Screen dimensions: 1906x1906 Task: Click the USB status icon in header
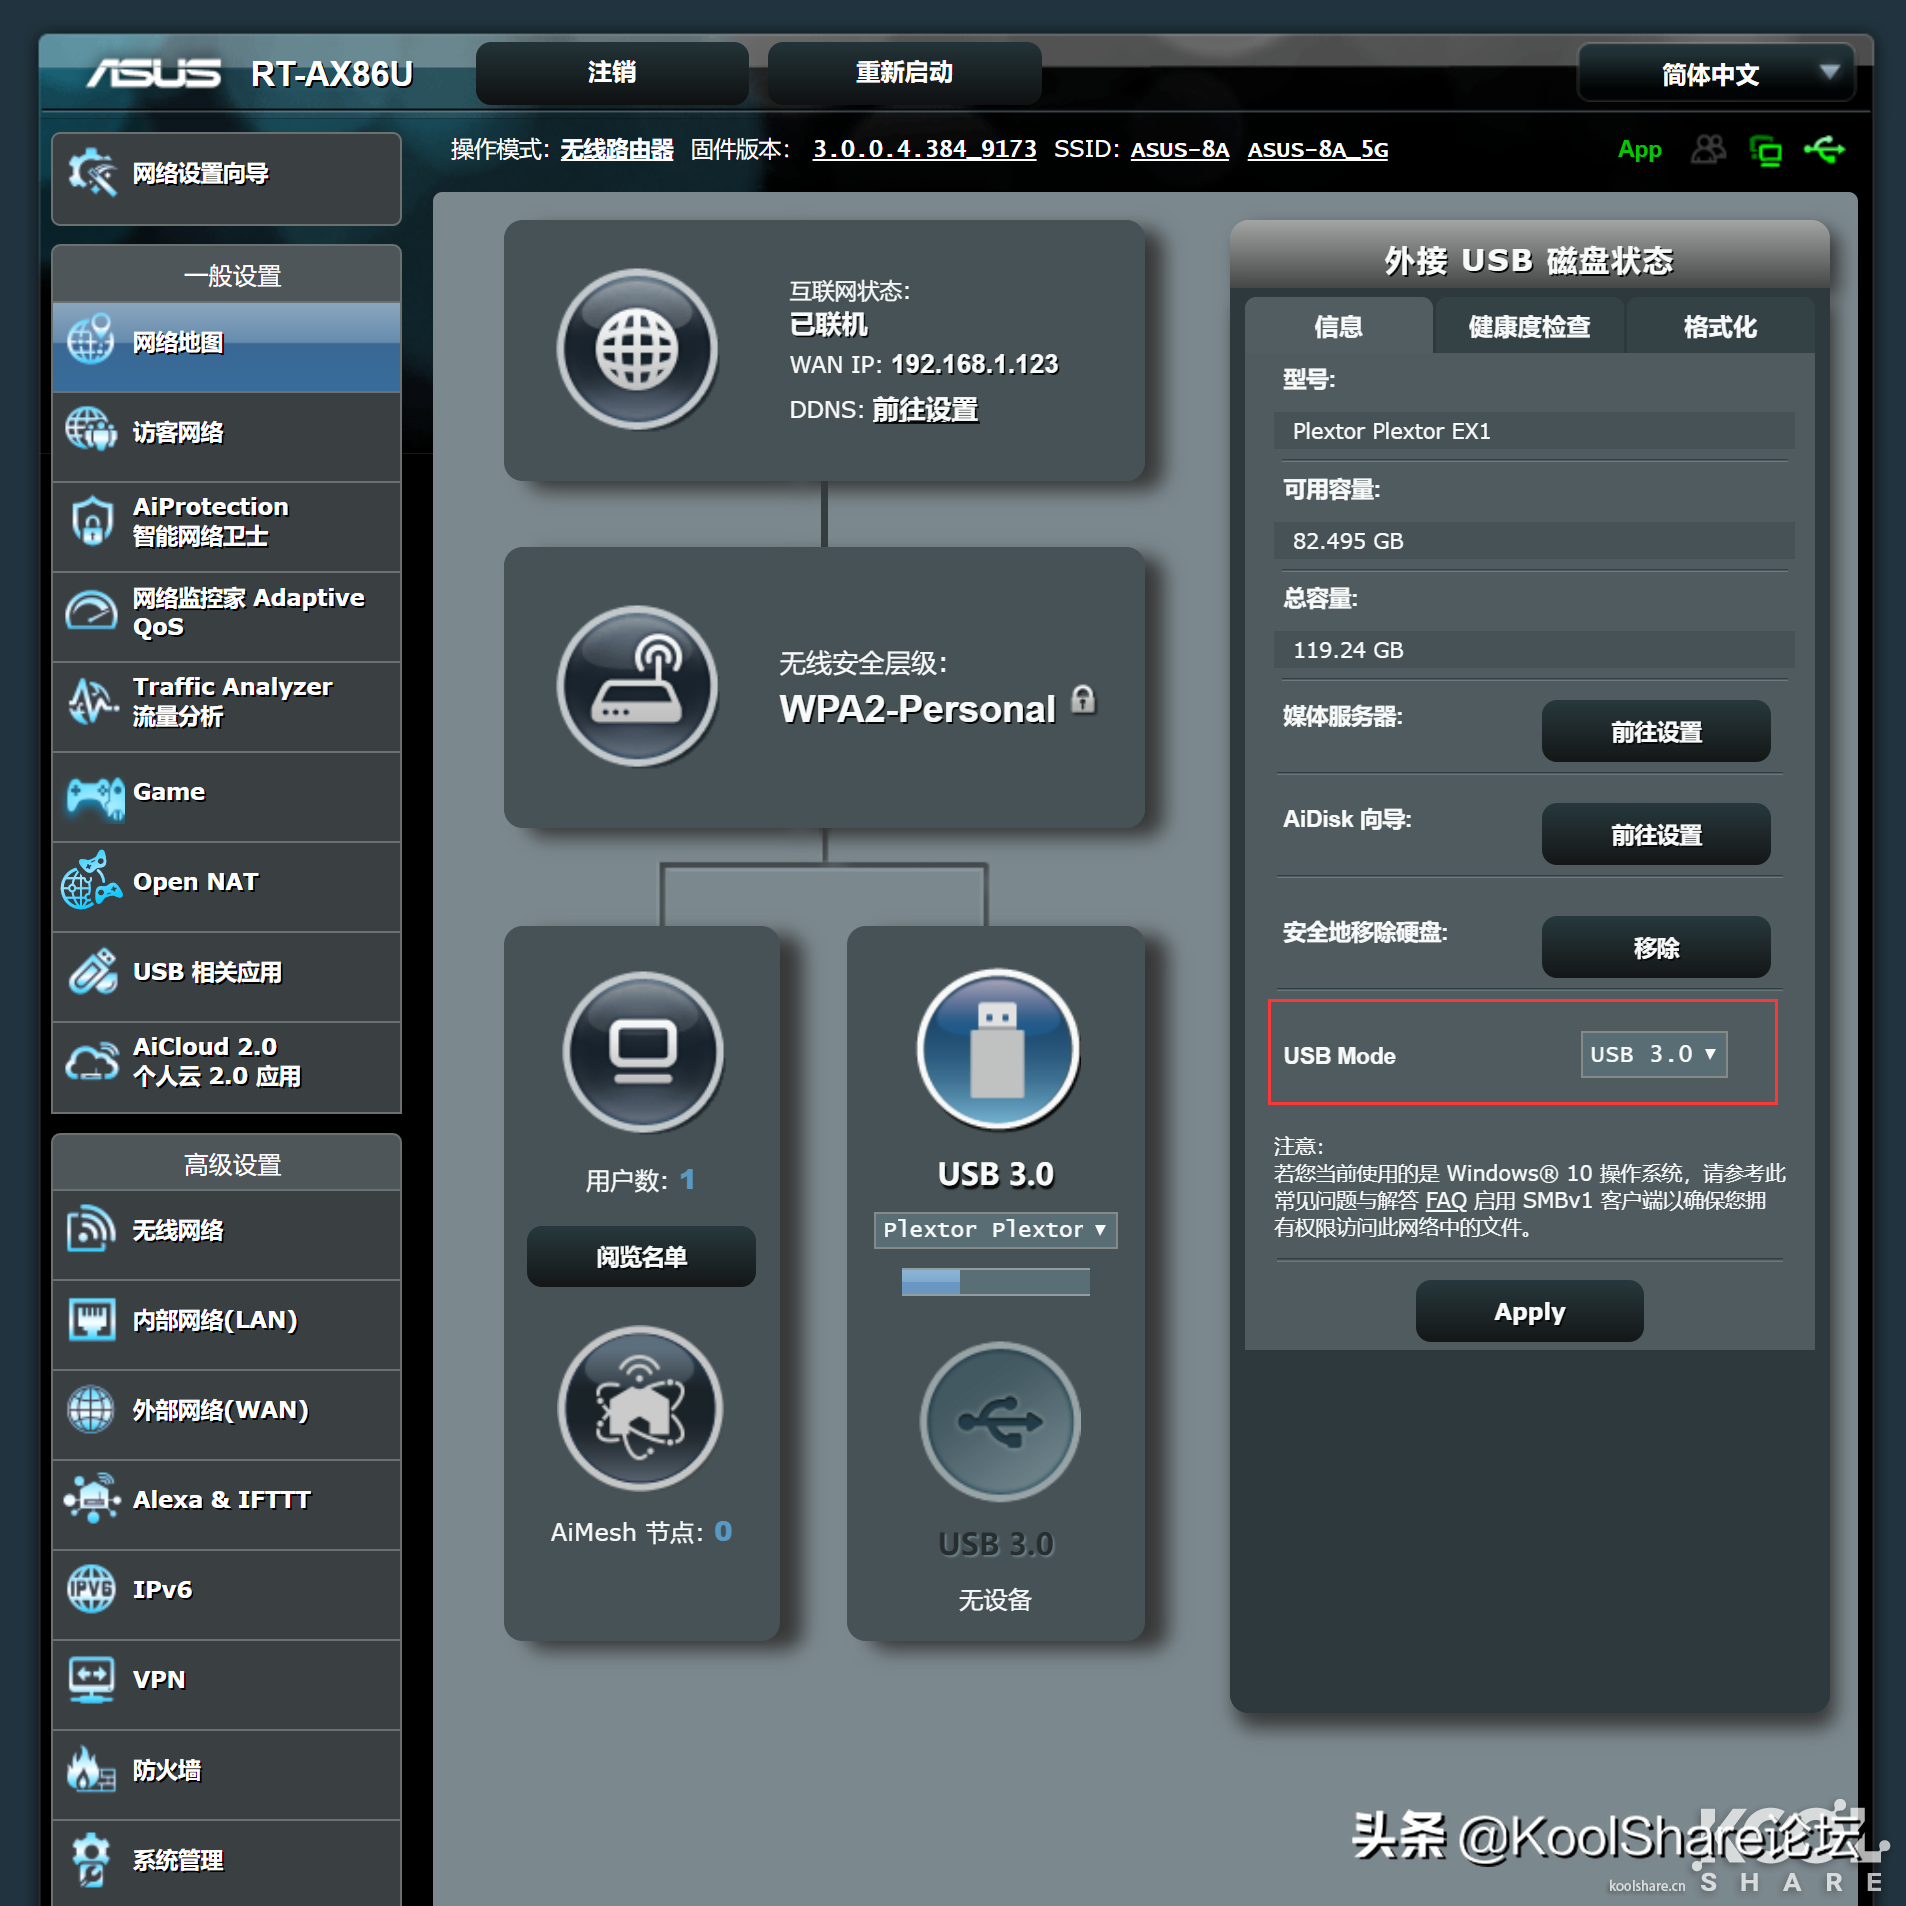(x=1824, y=150)
